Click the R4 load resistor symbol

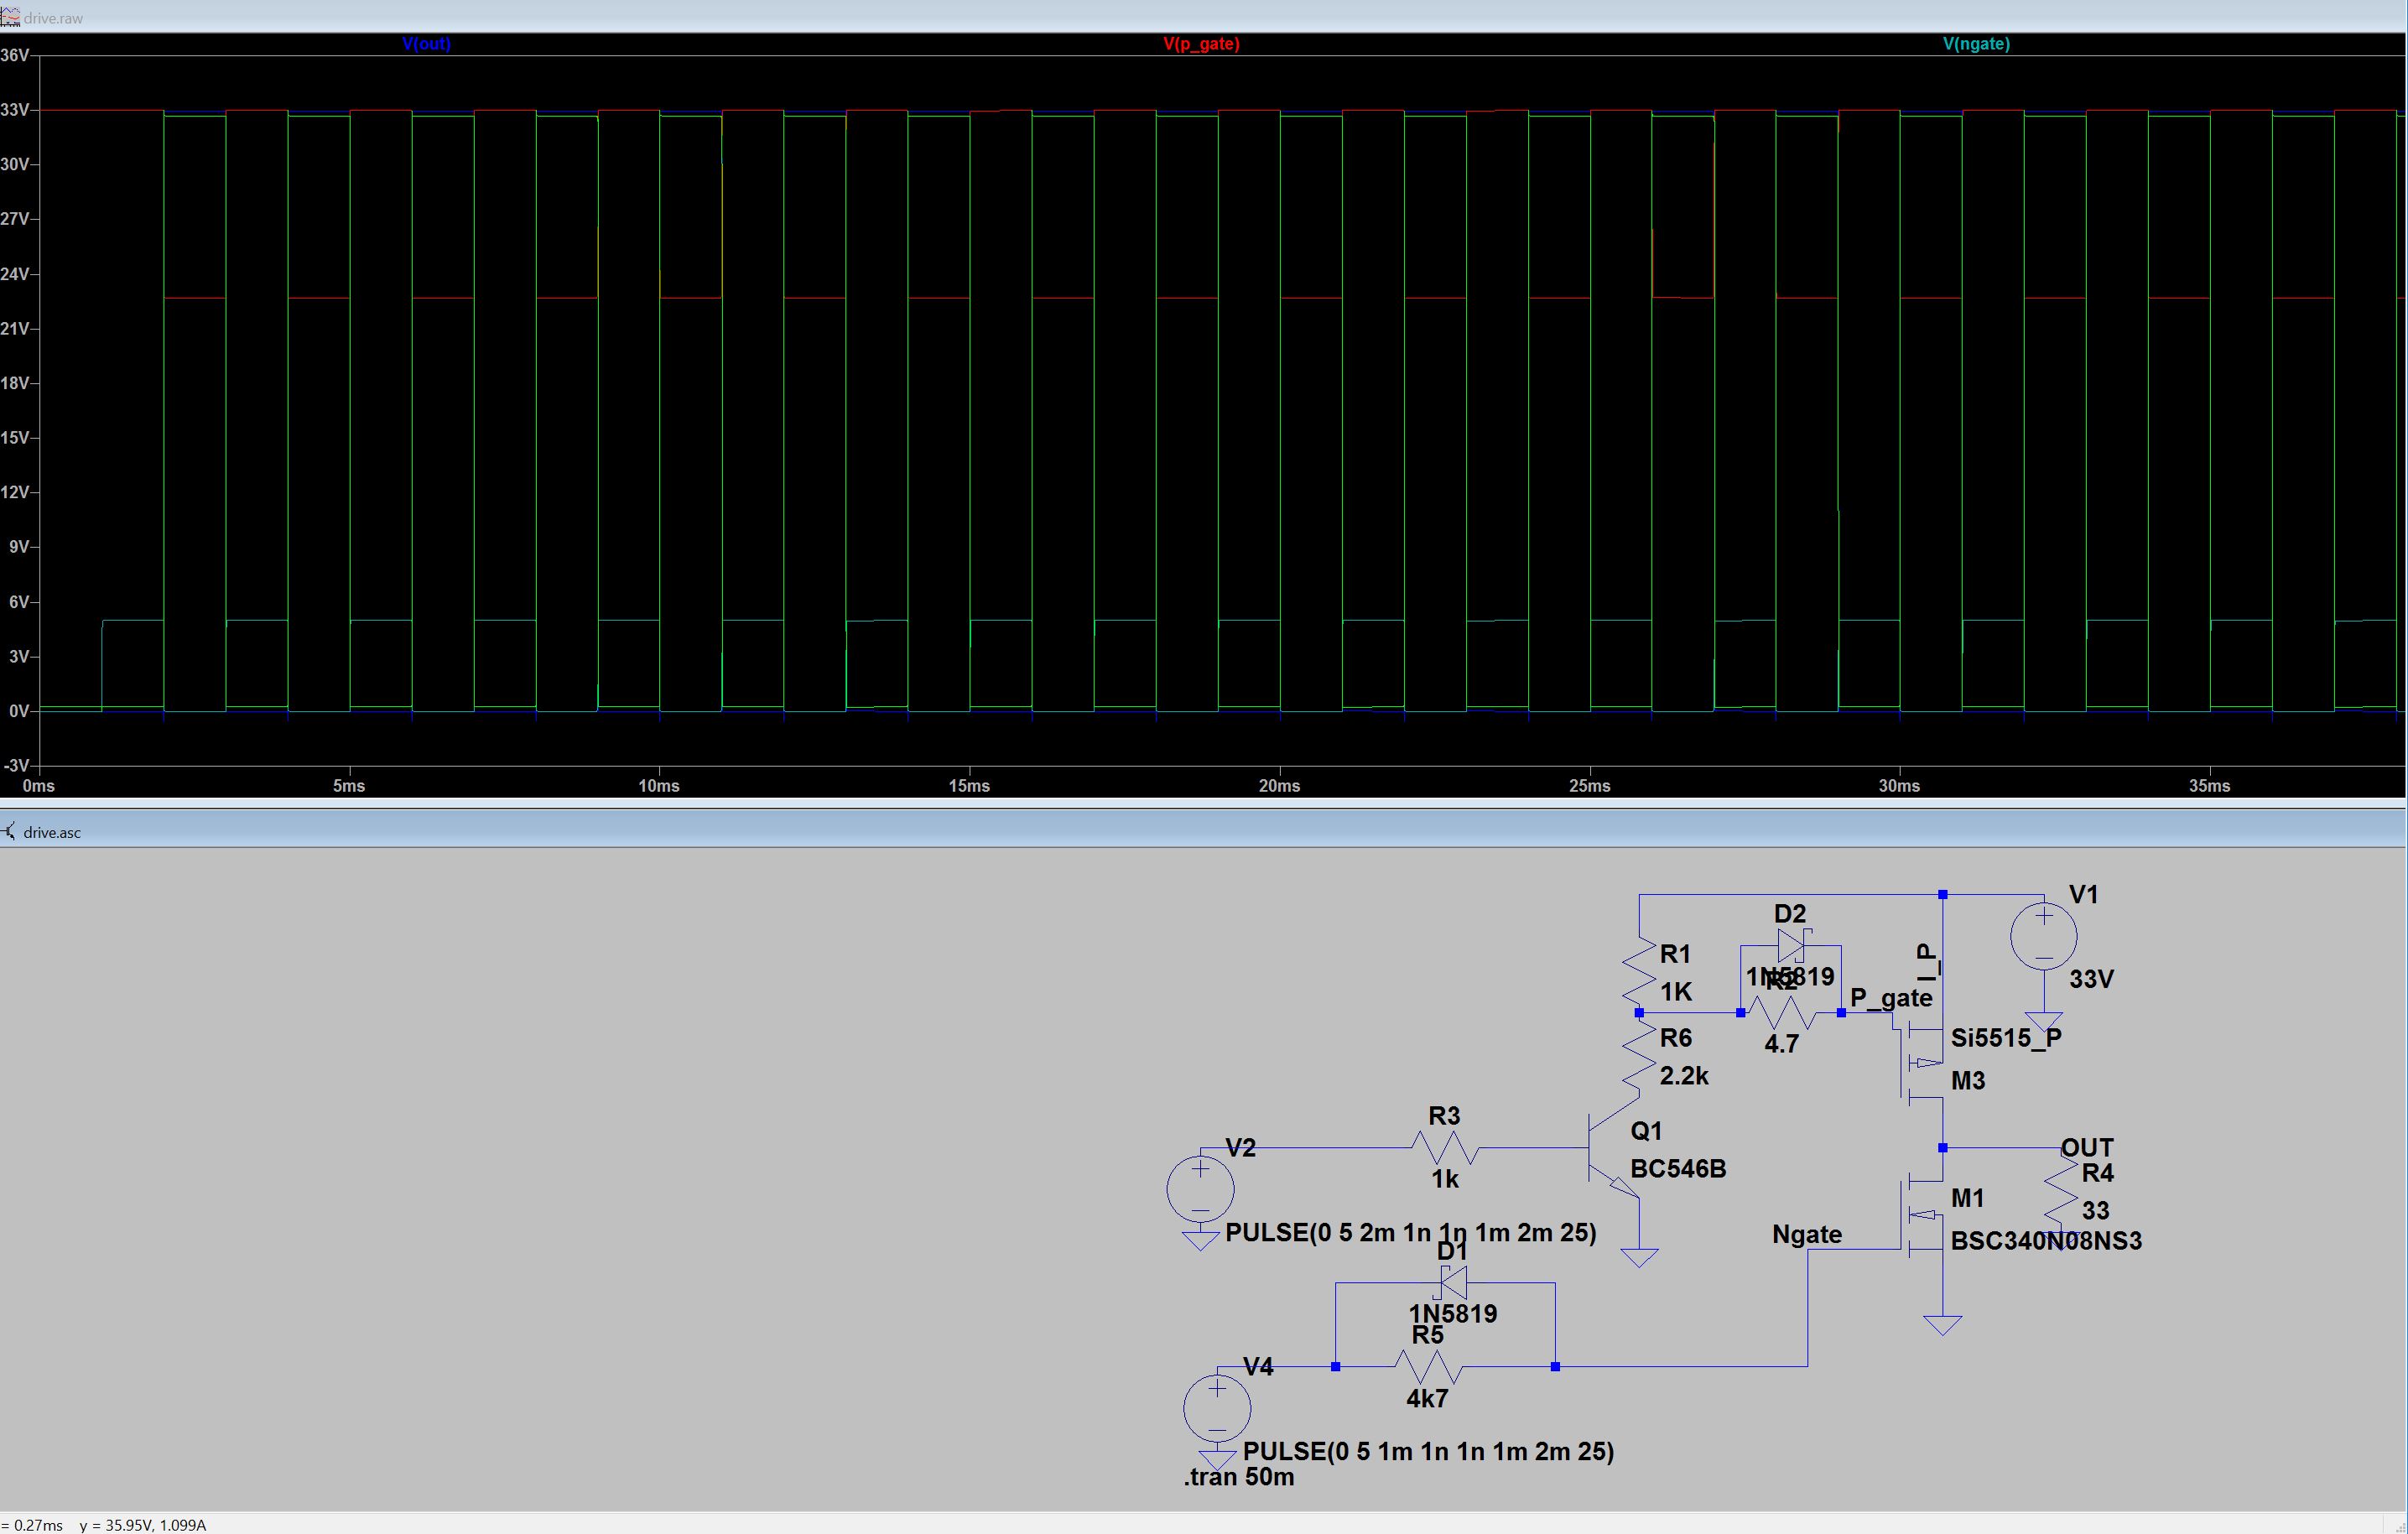tap(2061, 1189)
